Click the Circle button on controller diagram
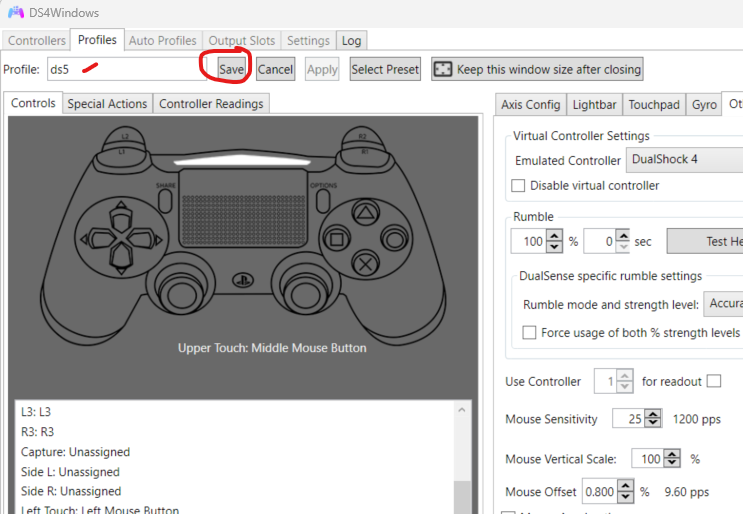This screenshot has height=514, width=743. 394,239
